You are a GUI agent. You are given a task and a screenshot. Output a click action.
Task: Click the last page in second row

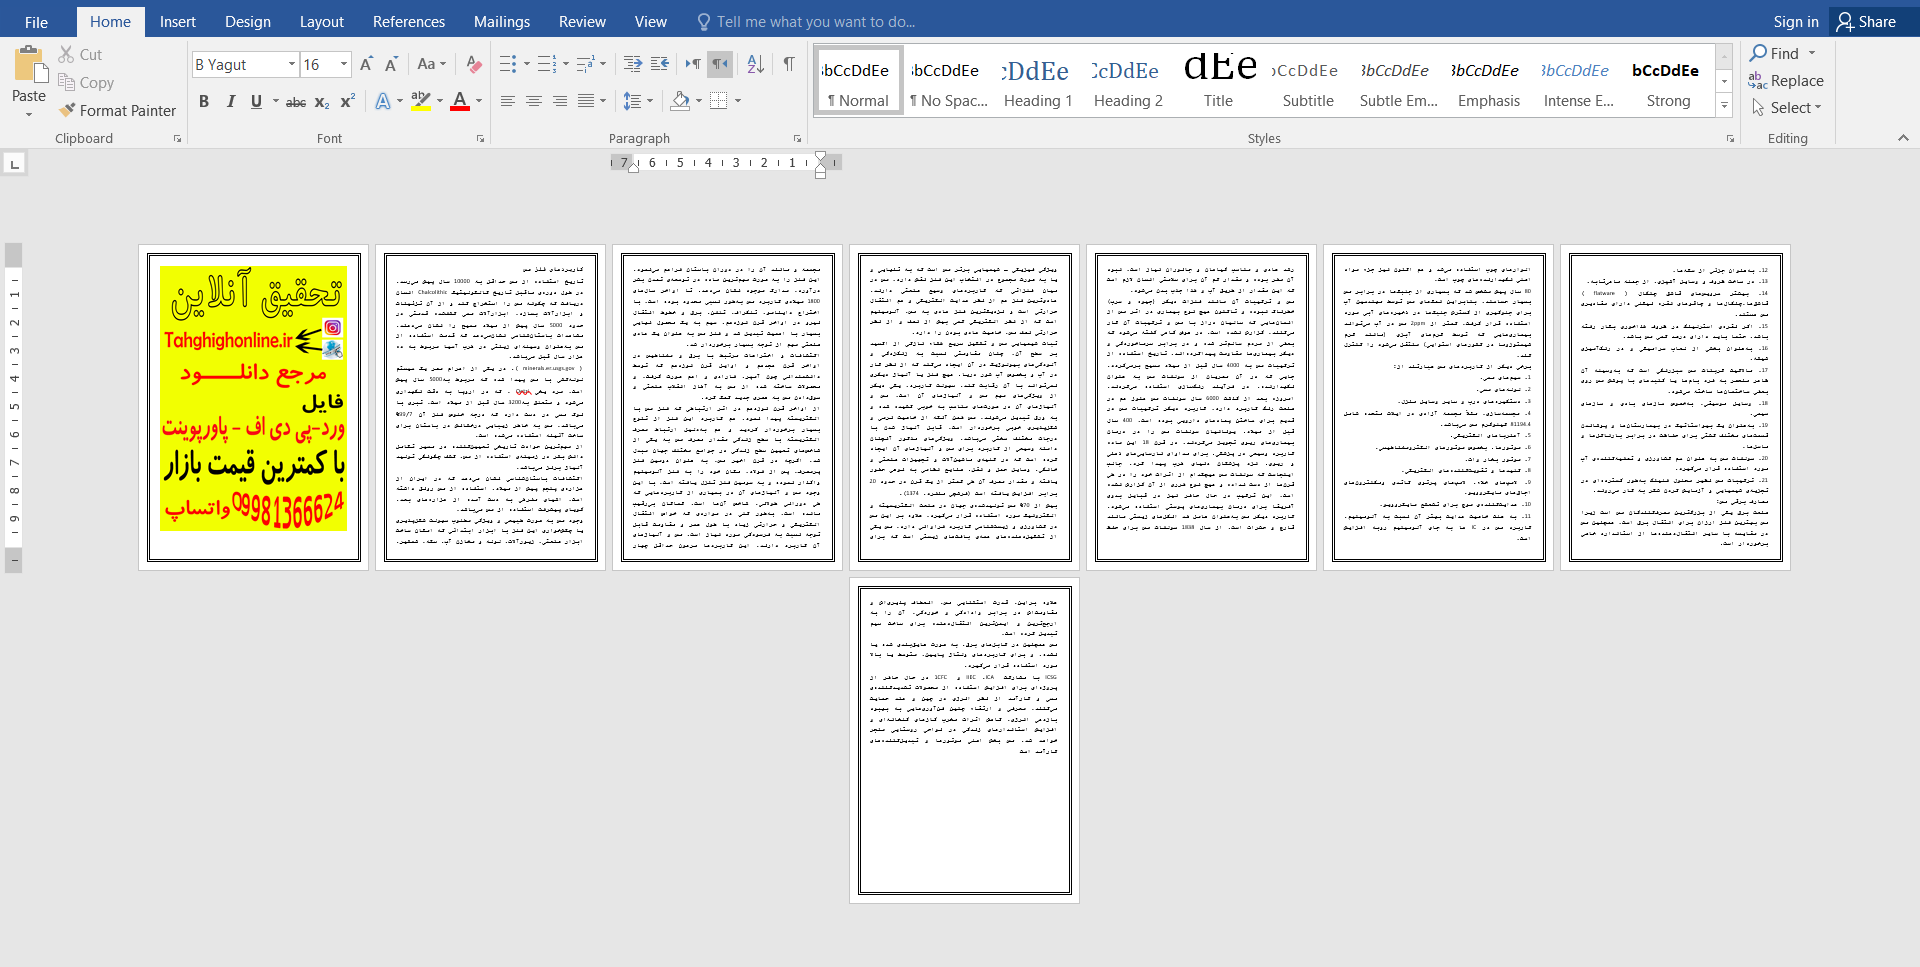(965, 740)
